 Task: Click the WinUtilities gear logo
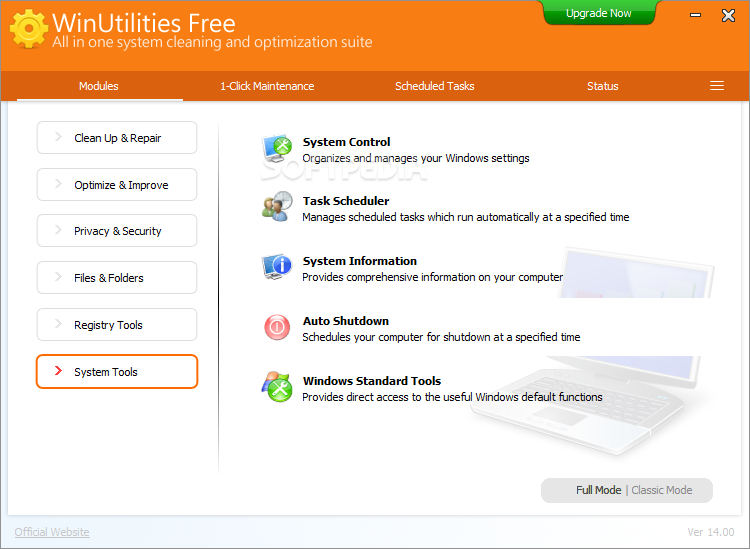[29, 29]
